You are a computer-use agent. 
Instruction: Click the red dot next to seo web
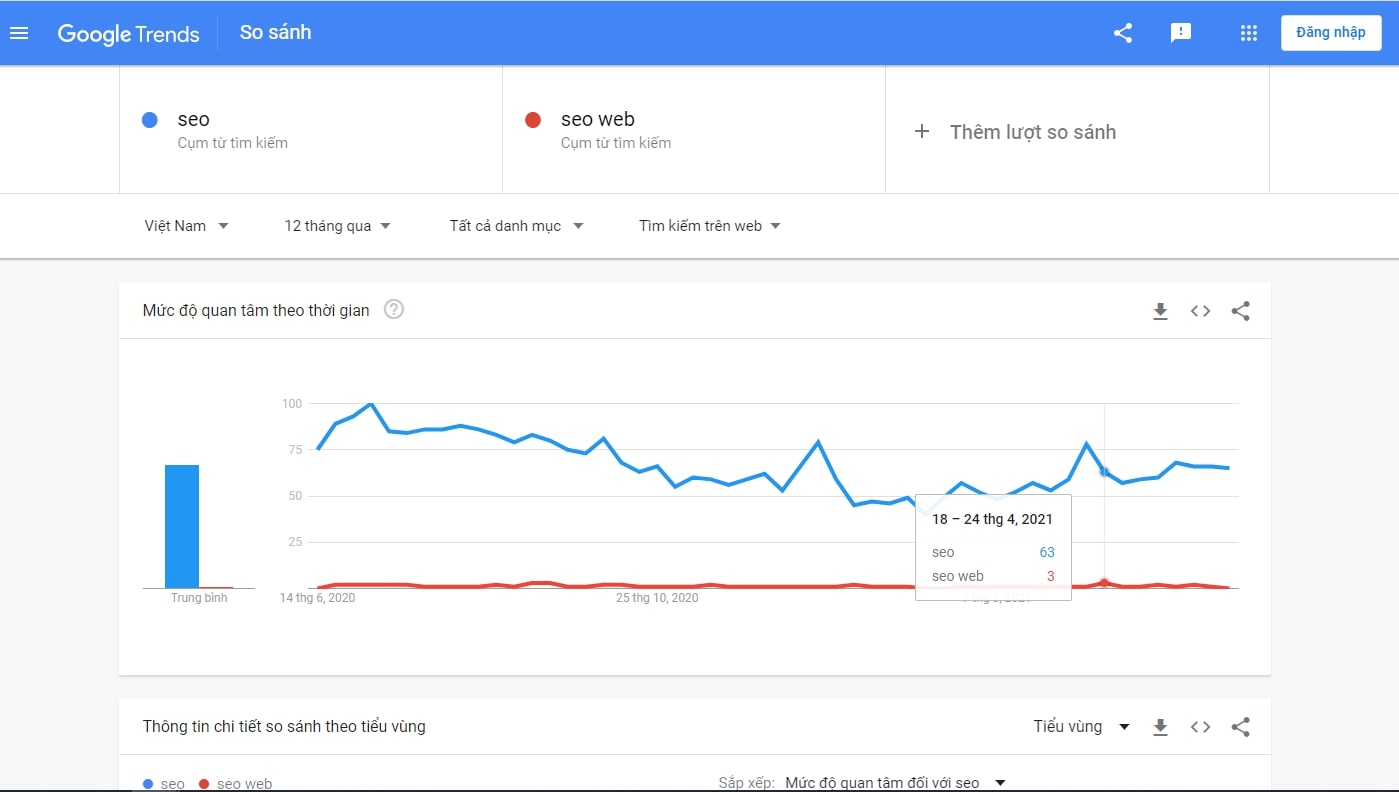(533, 120)
